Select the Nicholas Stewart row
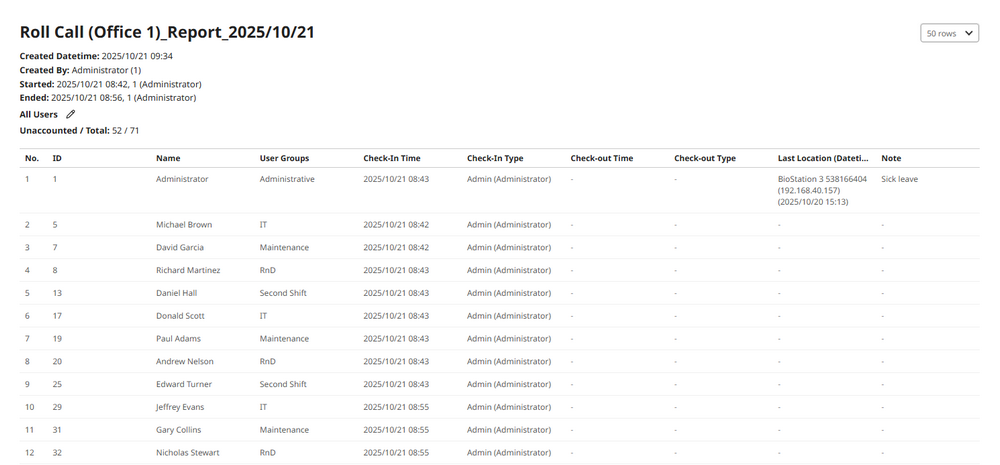This screenshot has width=1000, height=465. pos(187,452)
